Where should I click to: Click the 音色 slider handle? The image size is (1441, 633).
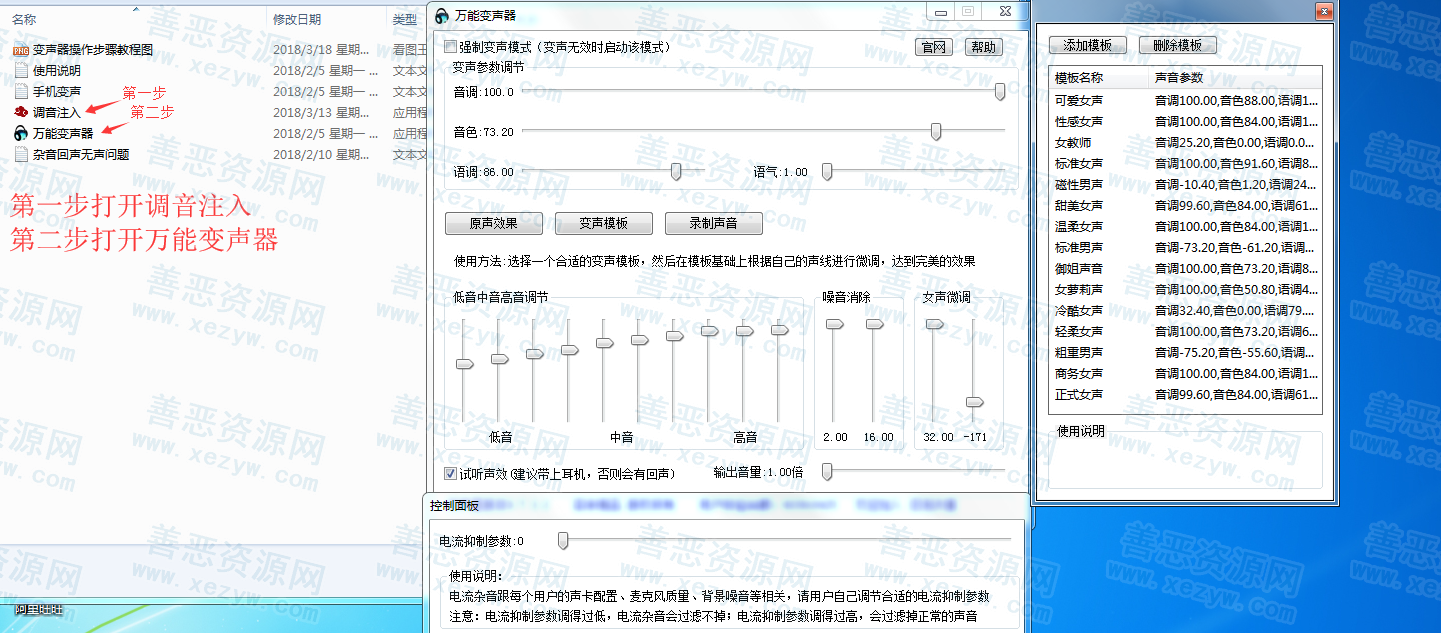coord(936,131)
